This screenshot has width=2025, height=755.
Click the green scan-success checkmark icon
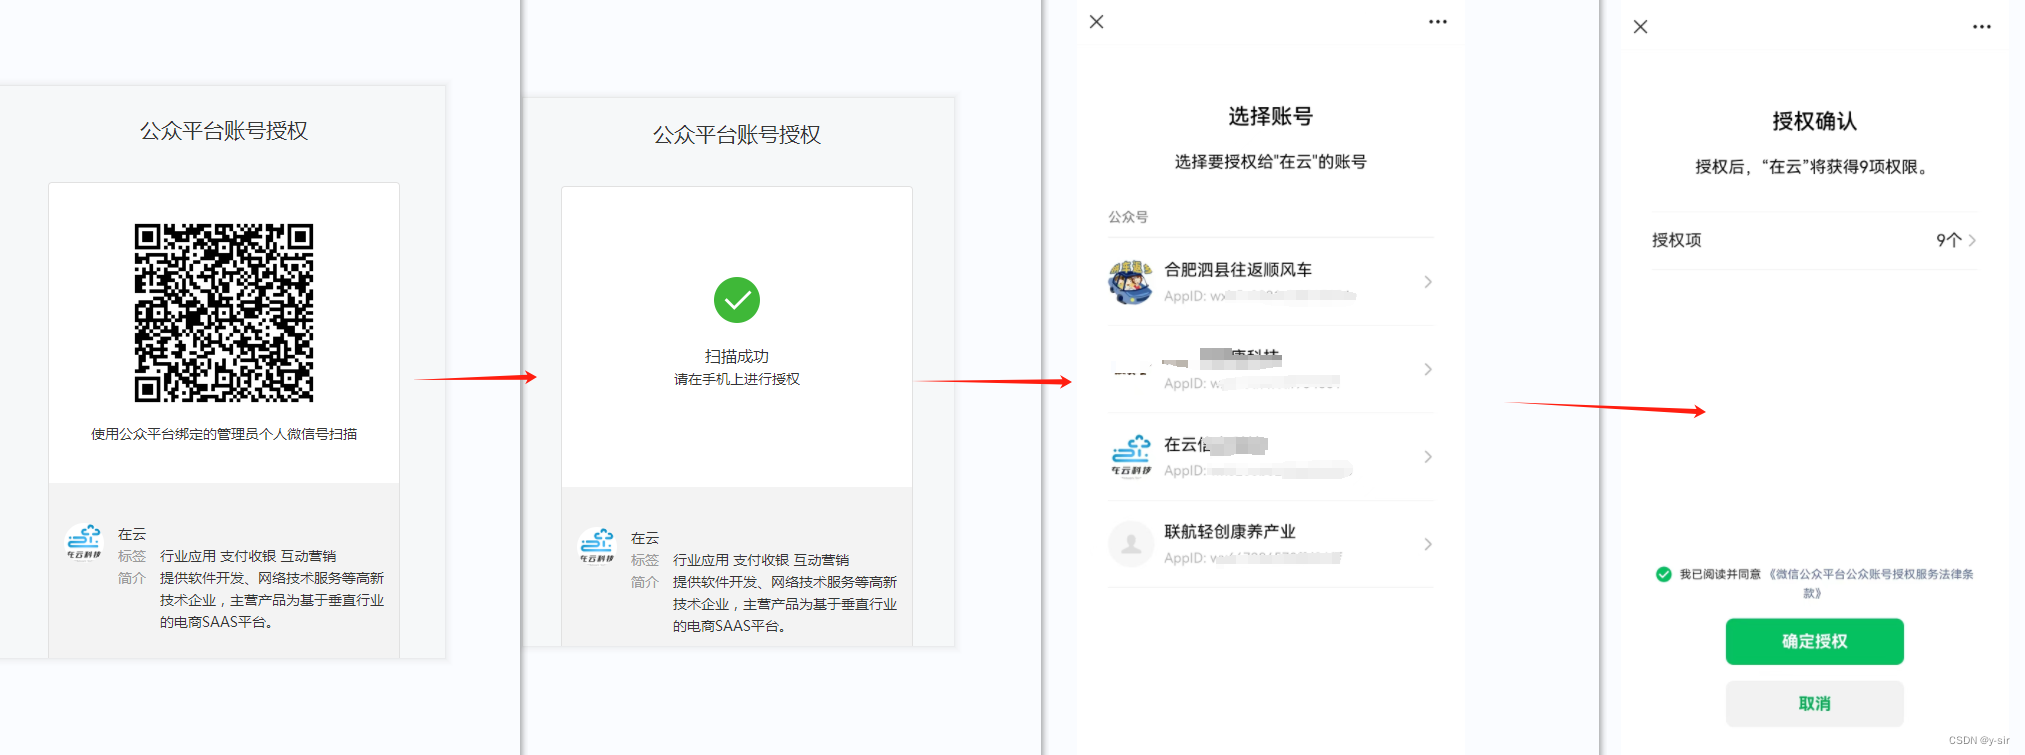(x=737, y=300)
